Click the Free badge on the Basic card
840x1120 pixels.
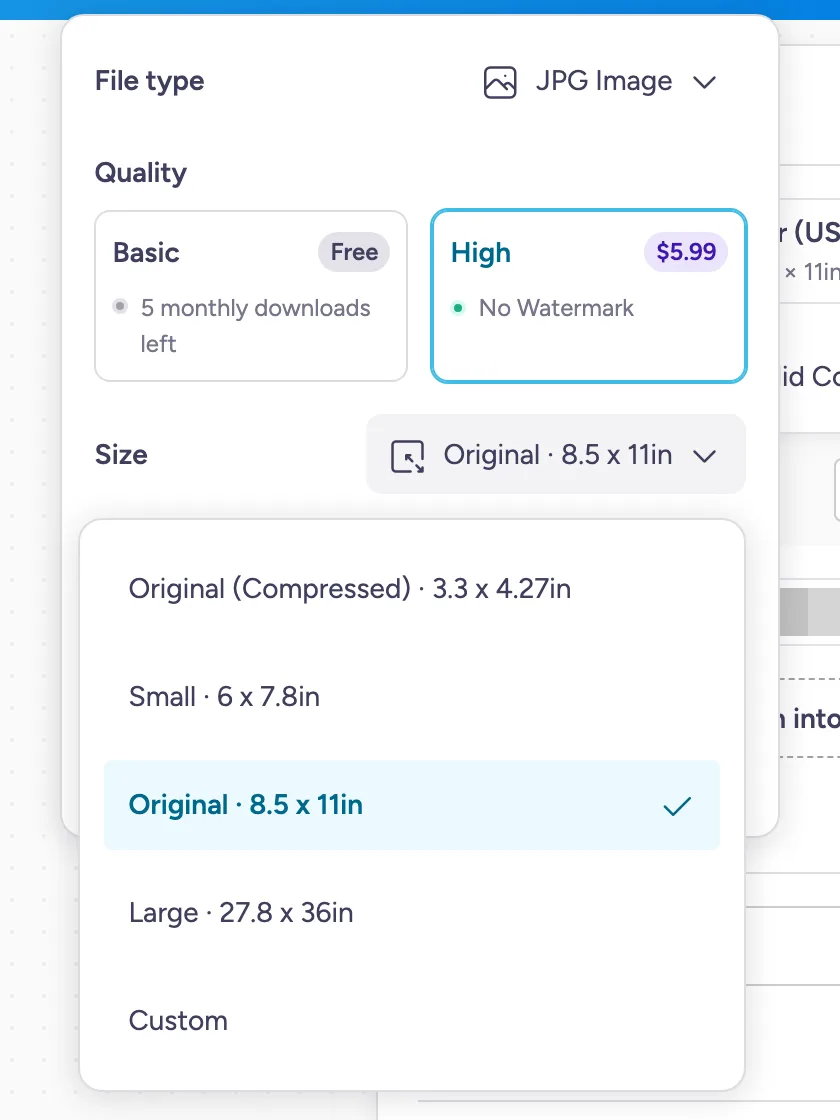point(354,252)
